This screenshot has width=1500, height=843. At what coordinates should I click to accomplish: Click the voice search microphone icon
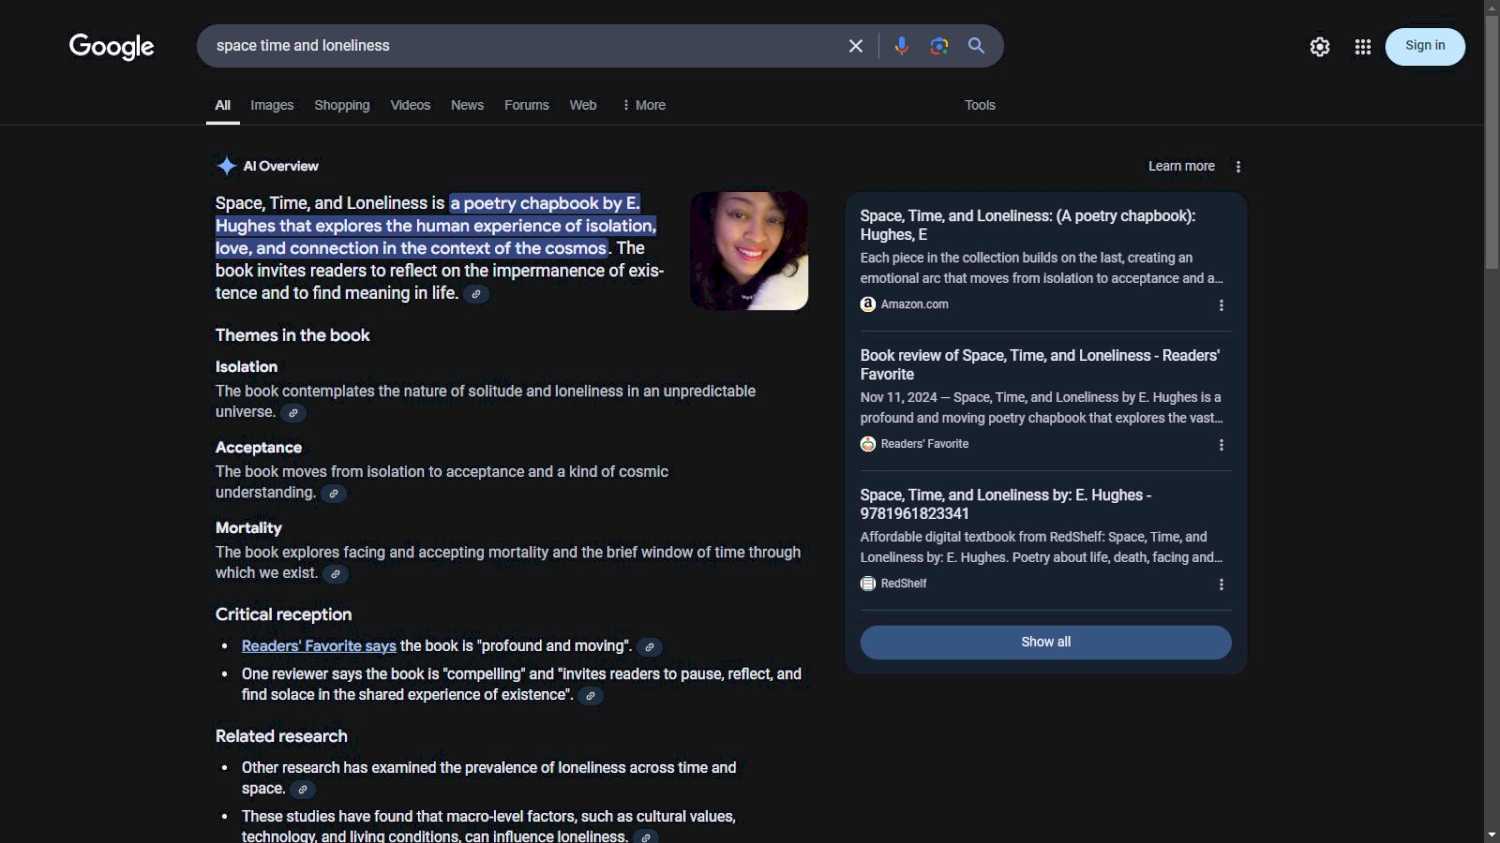tap(901, 46)
